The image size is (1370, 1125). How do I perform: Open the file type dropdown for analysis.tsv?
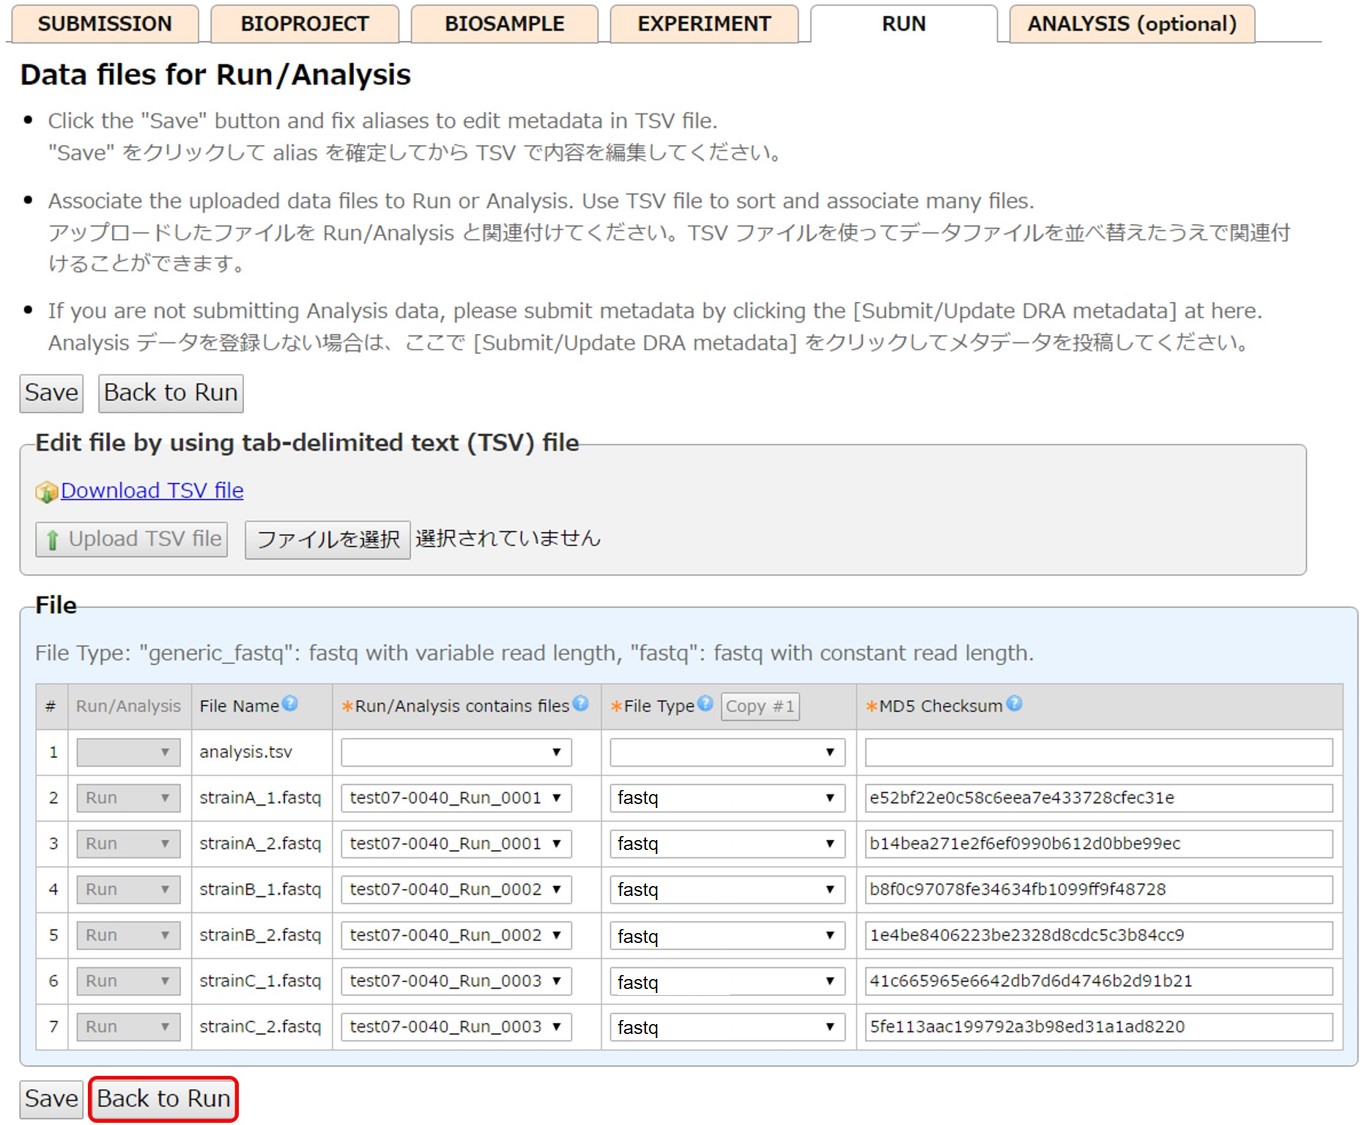tap(727, 752)
